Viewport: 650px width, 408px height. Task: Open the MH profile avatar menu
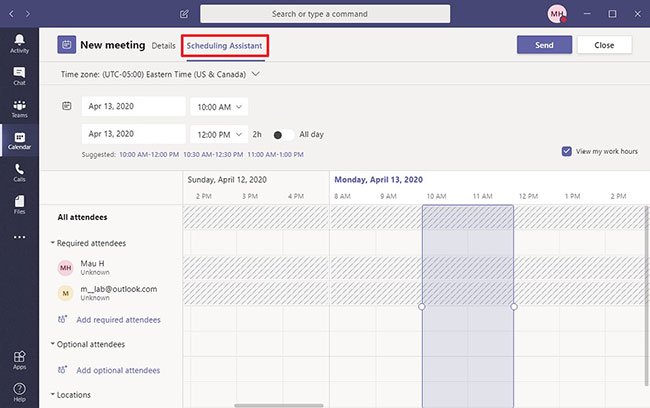[557, 14]
